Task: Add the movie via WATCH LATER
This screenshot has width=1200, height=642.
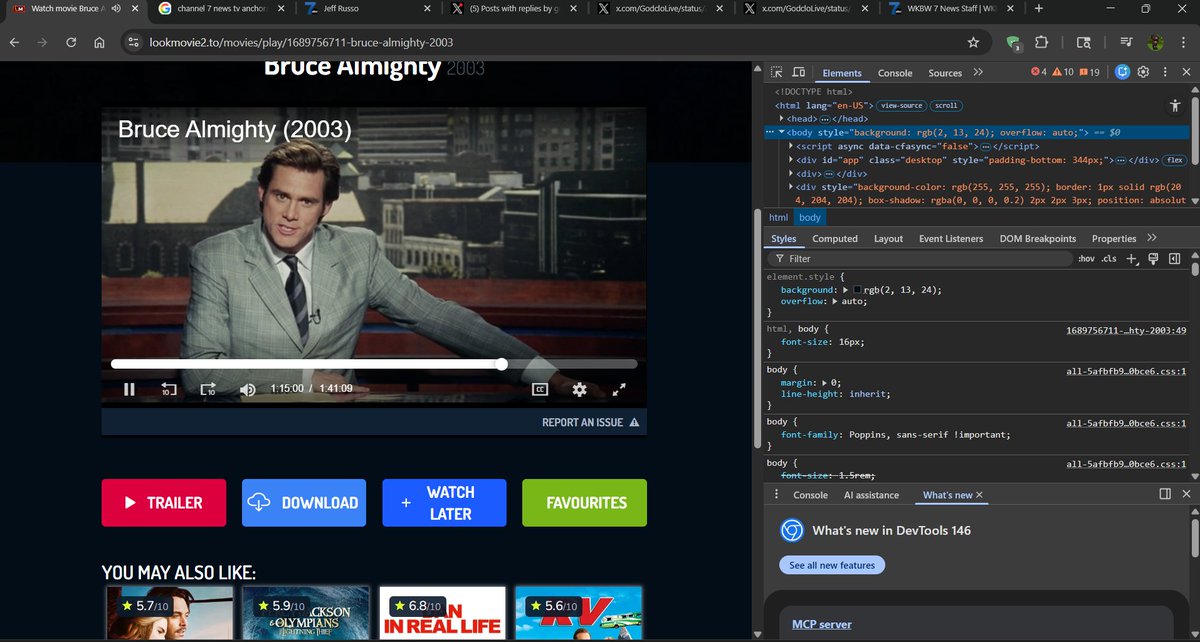Action: tap(444, 503)
